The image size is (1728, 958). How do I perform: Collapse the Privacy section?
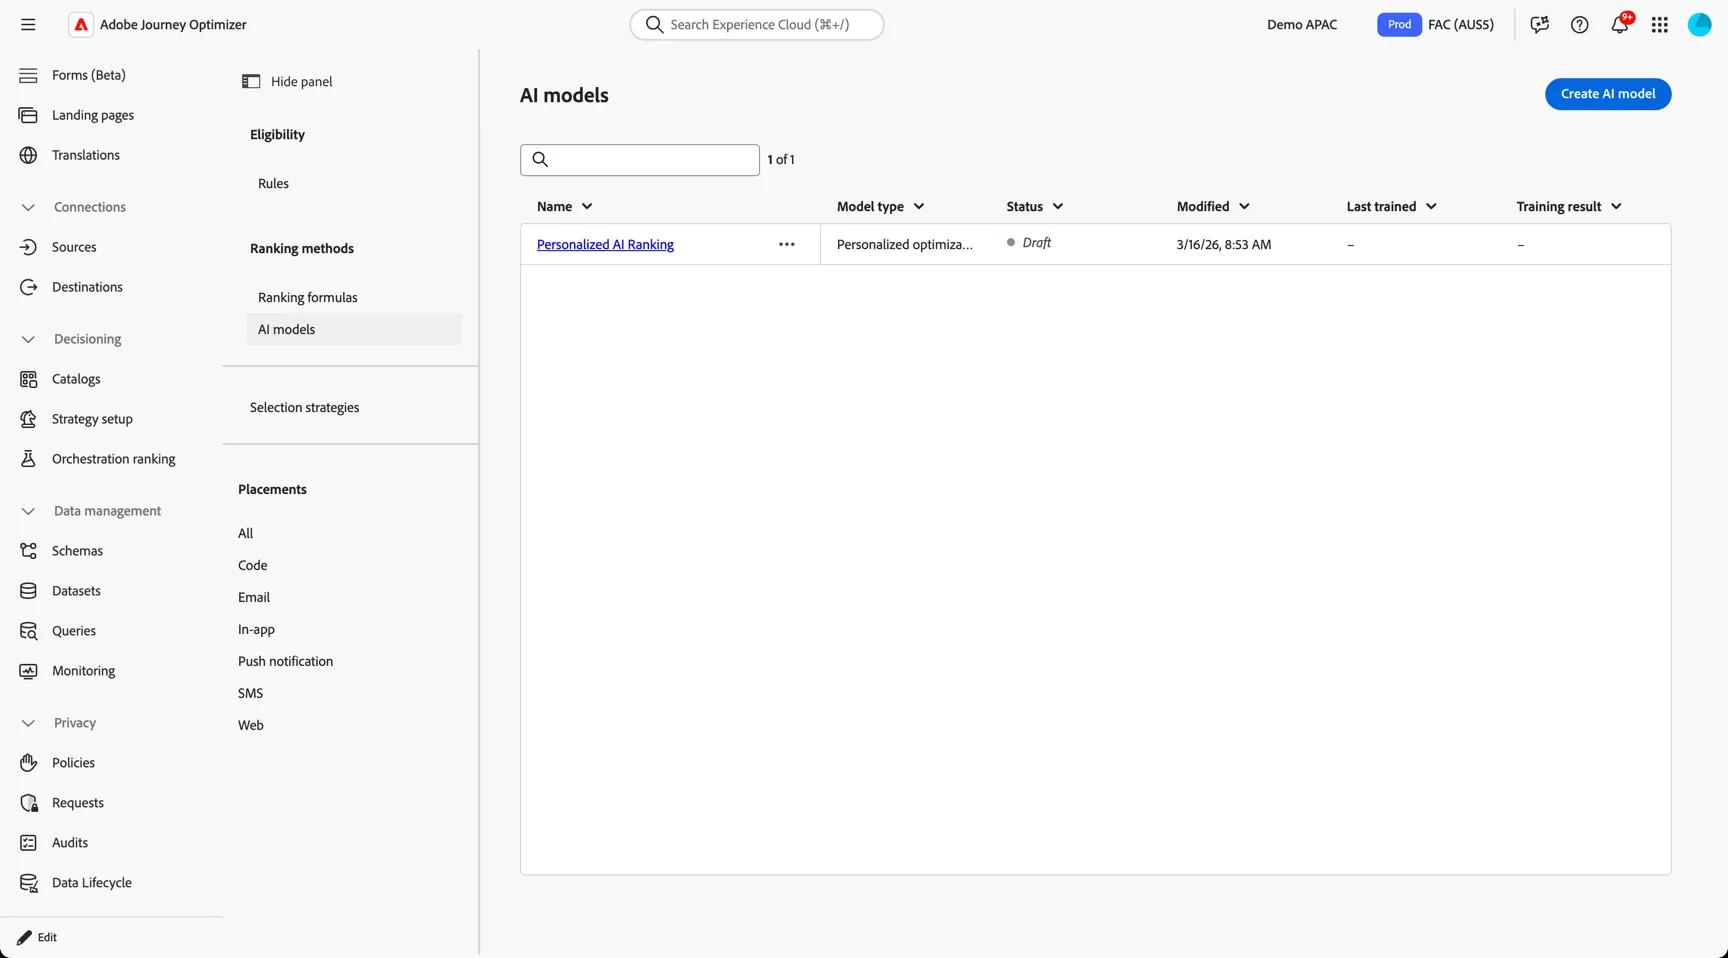28,723
